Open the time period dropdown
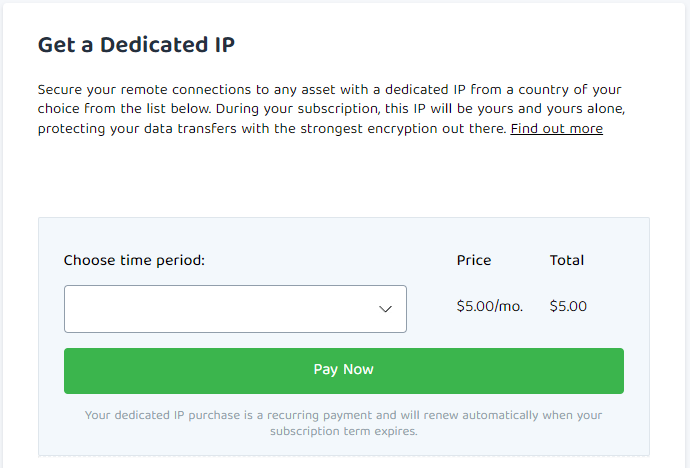 point(235,309)
